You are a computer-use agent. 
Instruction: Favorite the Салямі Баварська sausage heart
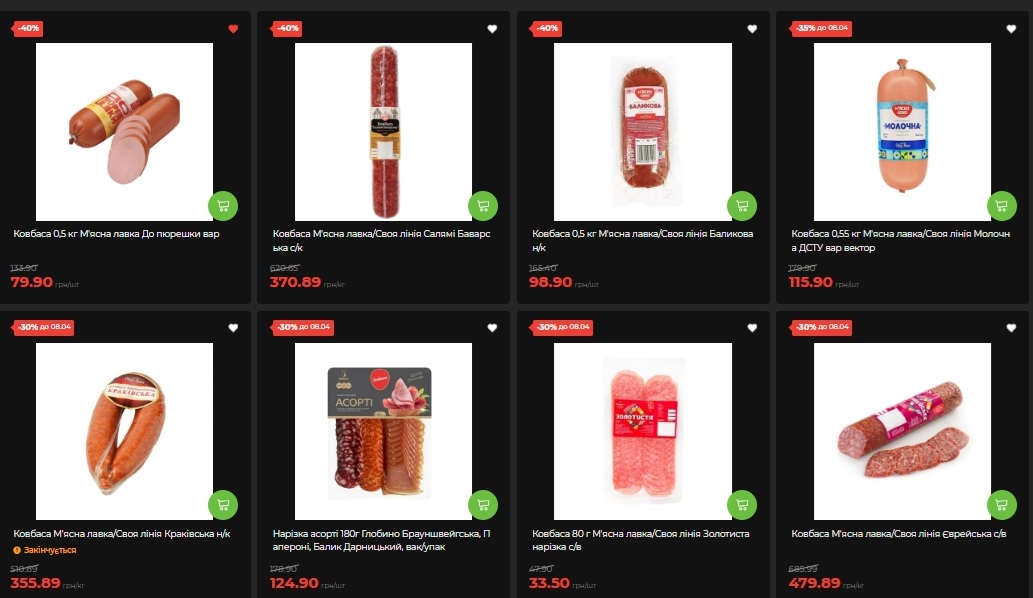coord(492,29)
